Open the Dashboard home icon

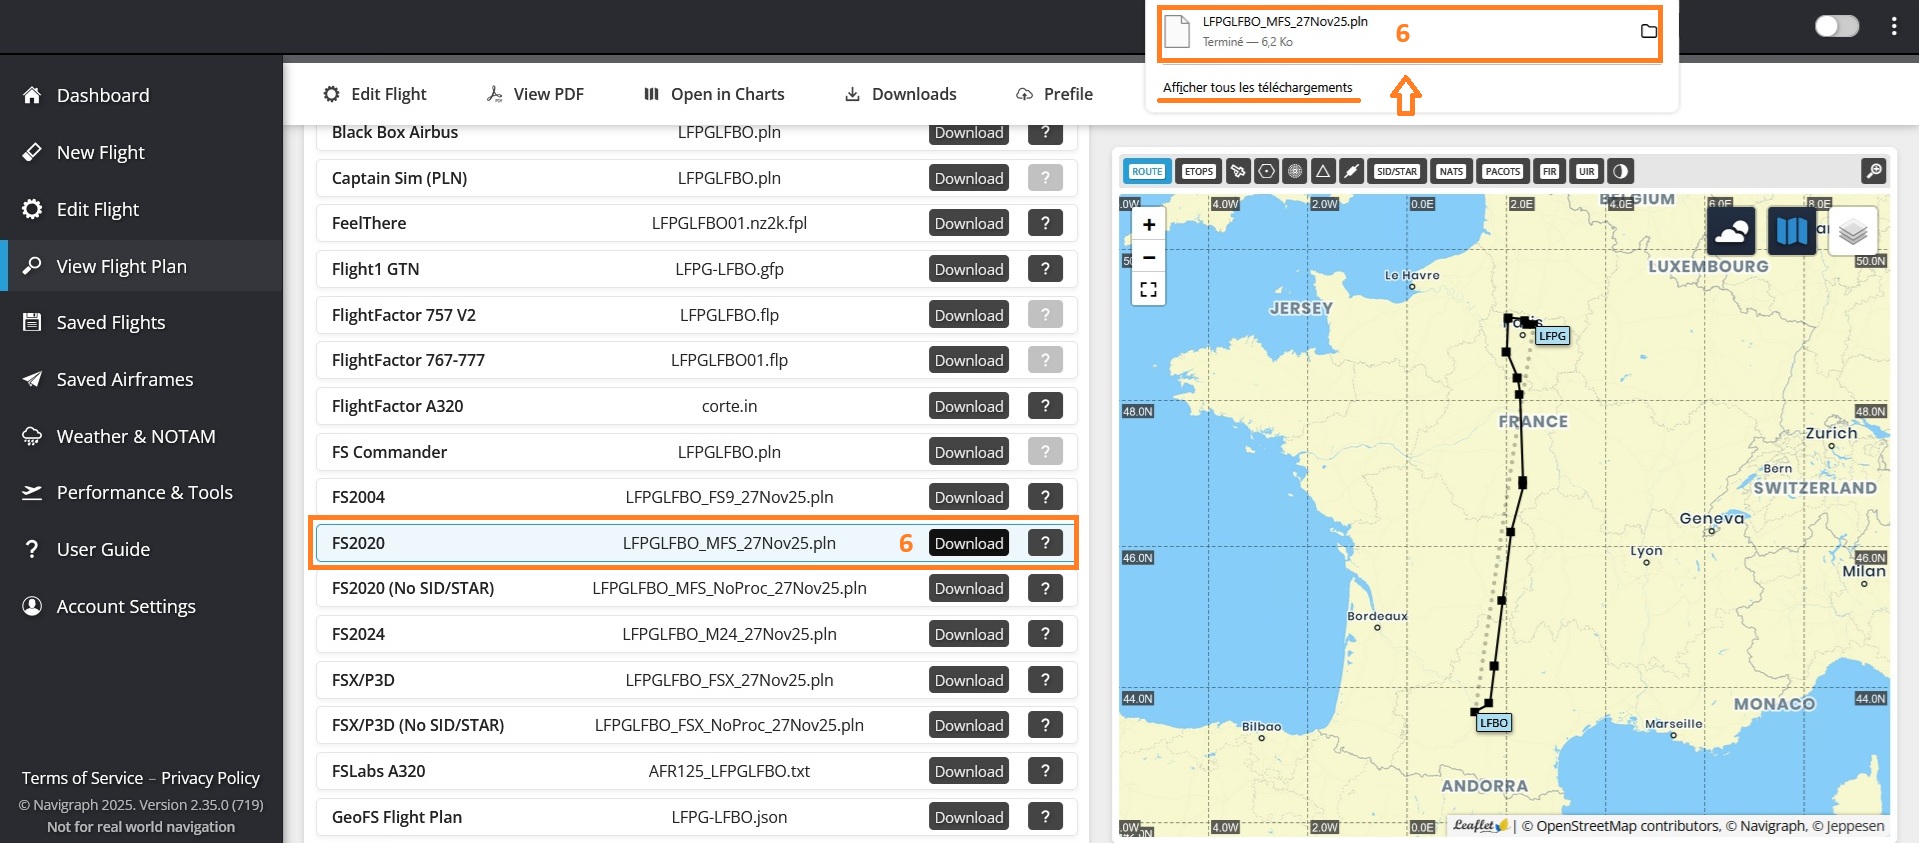[32, 95]
